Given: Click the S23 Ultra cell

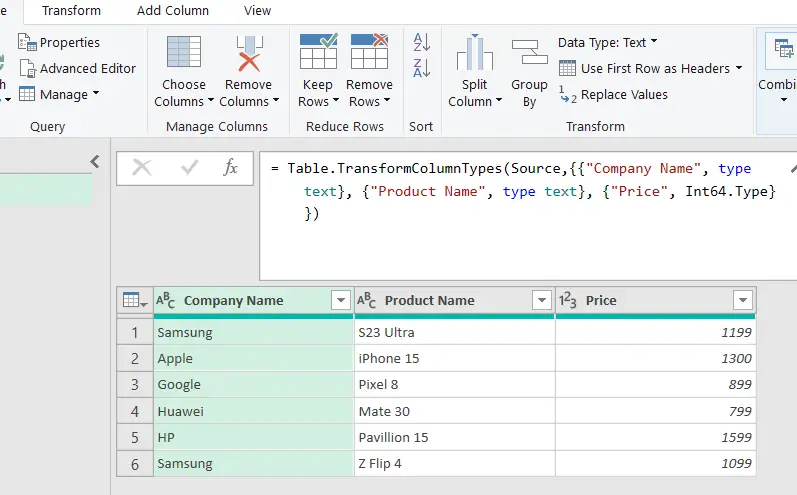Looking at the screenshot, I should [x=455, y=332].
